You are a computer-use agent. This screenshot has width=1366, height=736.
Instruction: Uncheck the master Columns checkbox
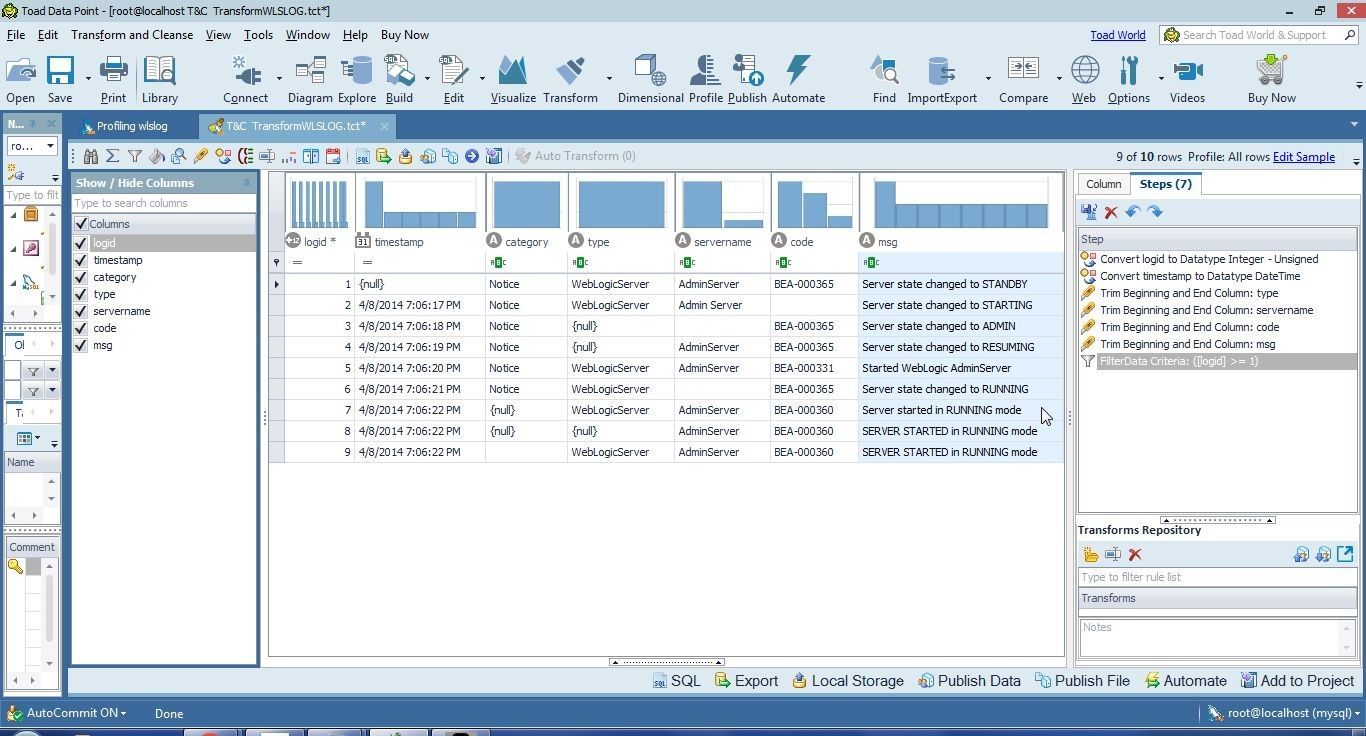tap(81, 224)
